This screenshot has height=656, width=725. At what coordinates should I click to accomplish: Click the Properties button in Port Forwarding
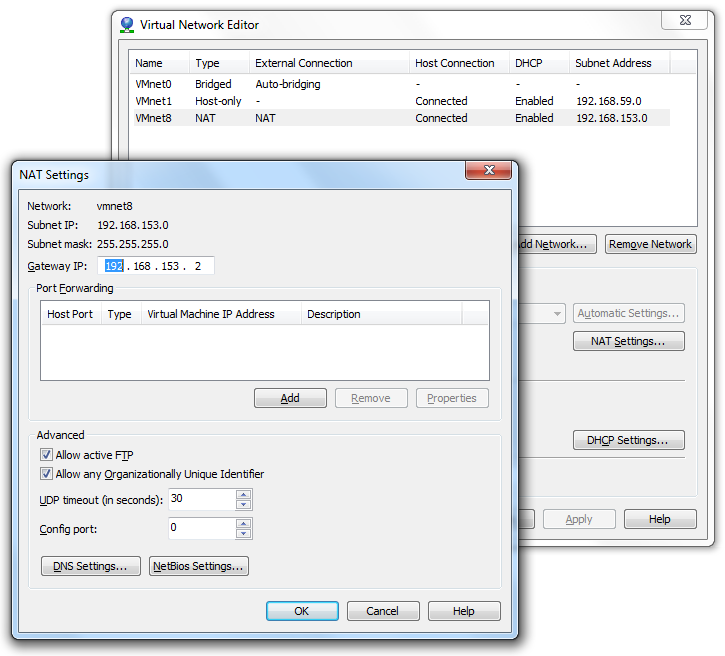point(452,398)
